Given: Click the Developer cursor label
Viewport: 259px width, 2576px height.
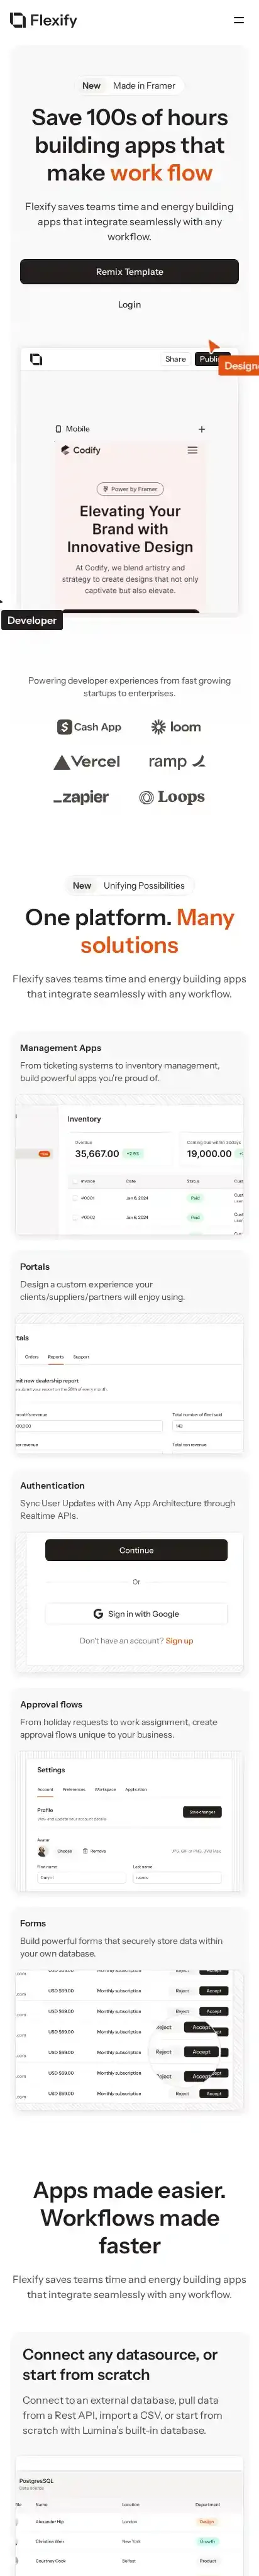Looking at the screenshot, I should [x=32, y=620].
